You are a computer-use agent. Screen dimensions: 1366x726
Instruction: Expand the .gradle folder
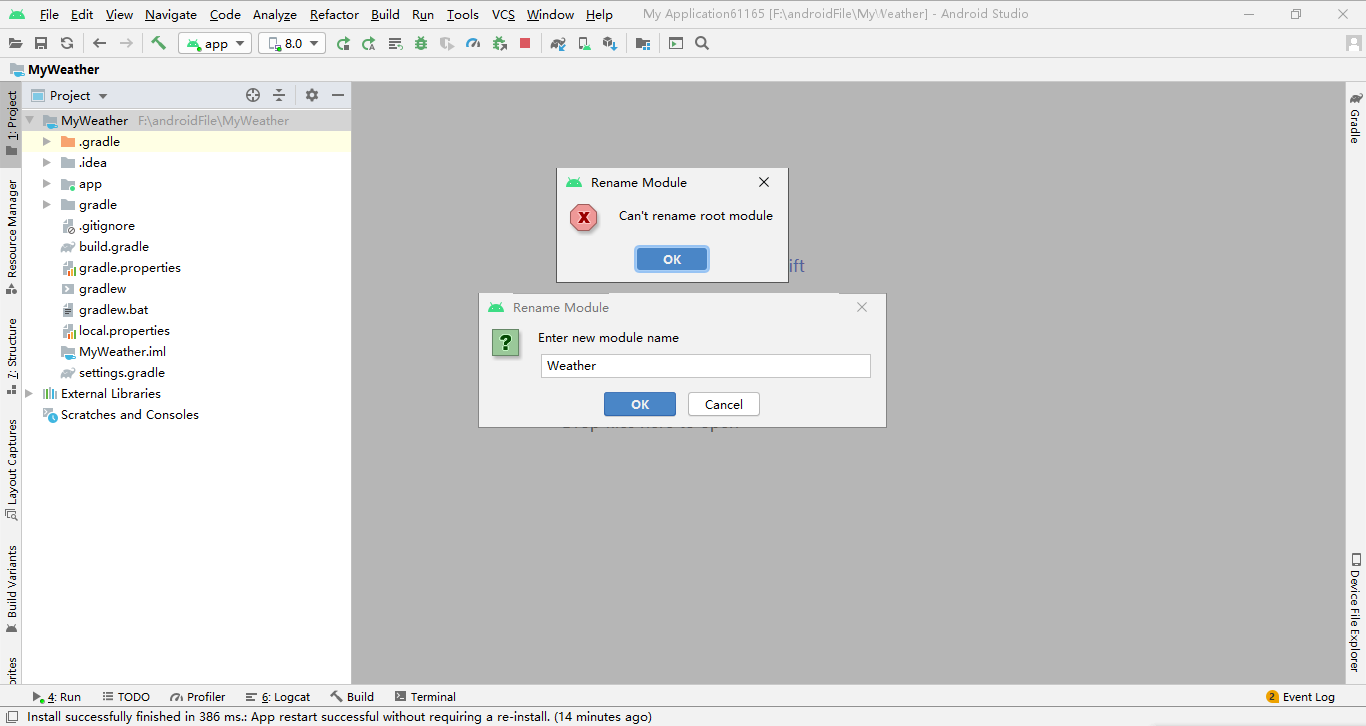tap(46, 142)
